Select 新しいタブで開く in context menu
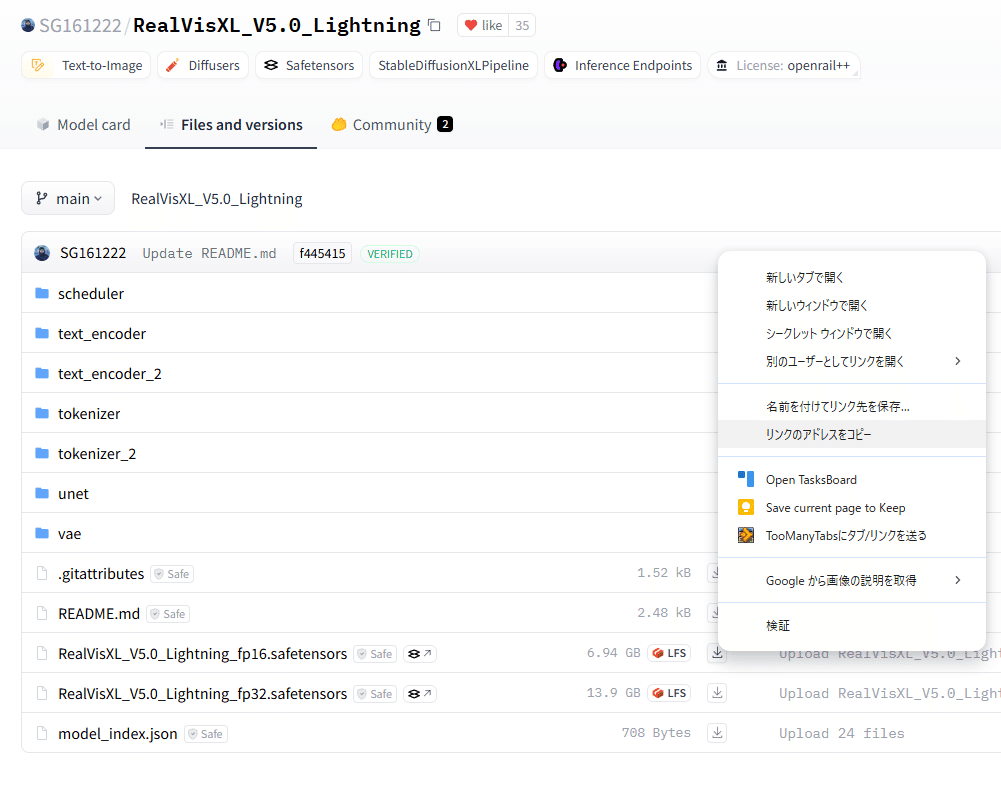 click(852, 278)
